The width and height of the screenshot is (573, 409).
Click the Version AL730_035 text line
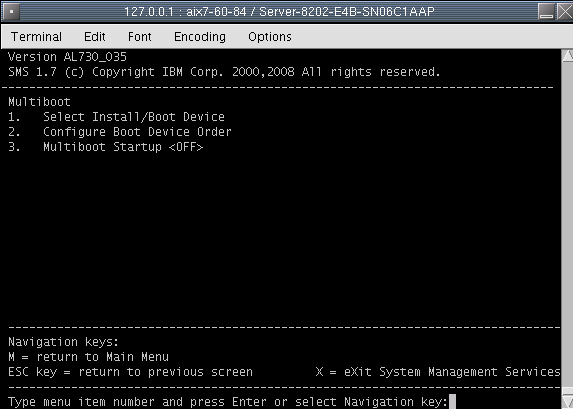point(67,57)
